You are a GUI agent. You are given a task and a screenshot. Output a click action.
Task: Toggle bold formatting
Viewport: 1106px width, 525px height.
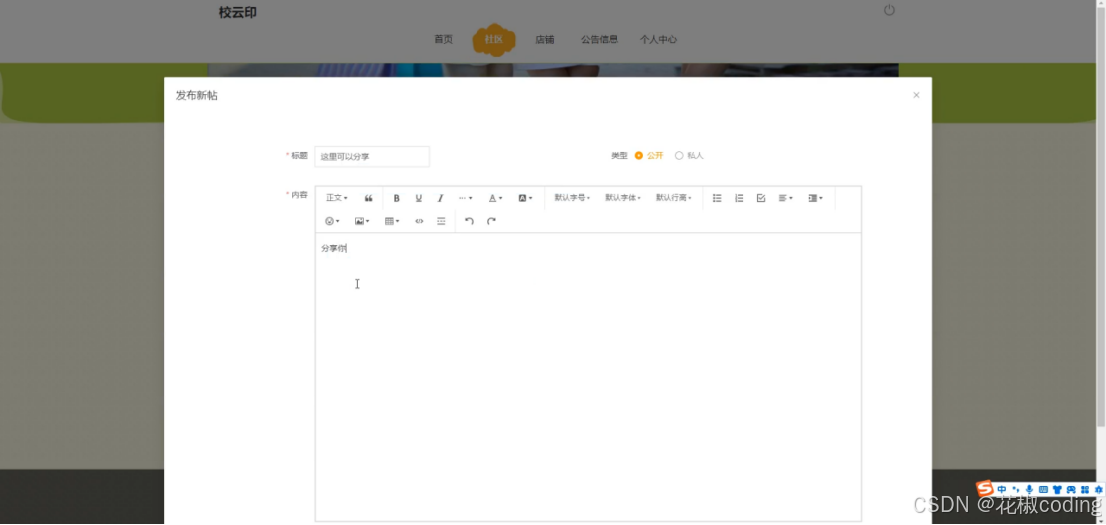pyautogui.click(x=396, y=198)
